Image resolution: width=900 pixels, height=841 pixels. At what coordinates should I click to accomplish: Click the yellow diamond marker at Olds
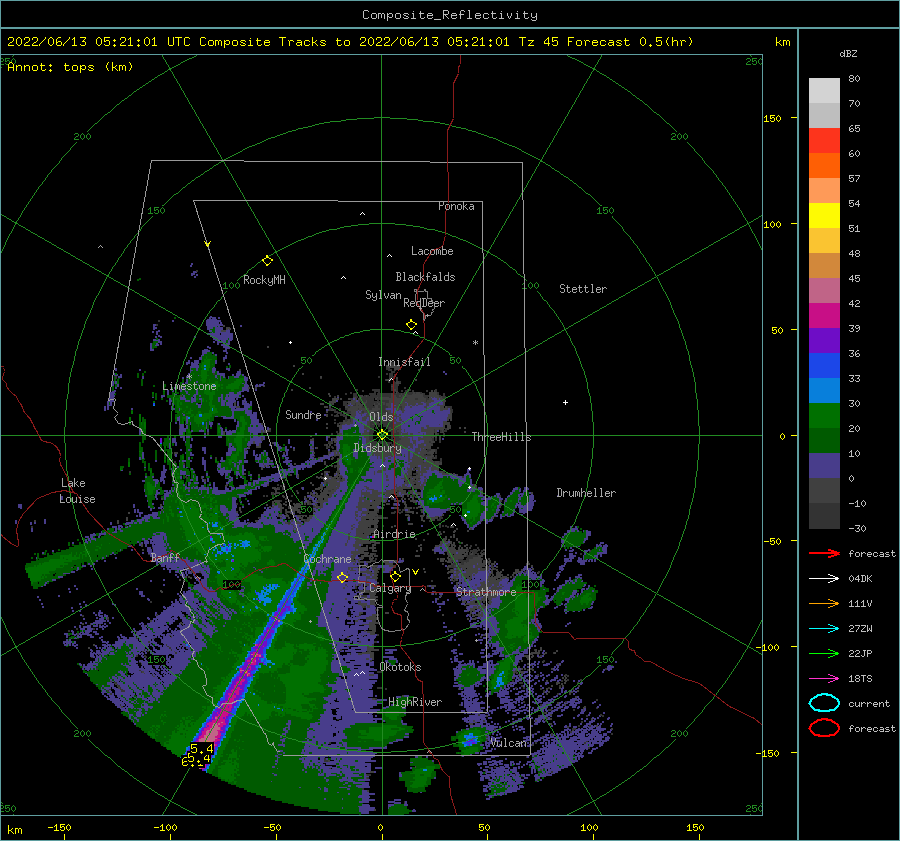(x=382, y=435)
